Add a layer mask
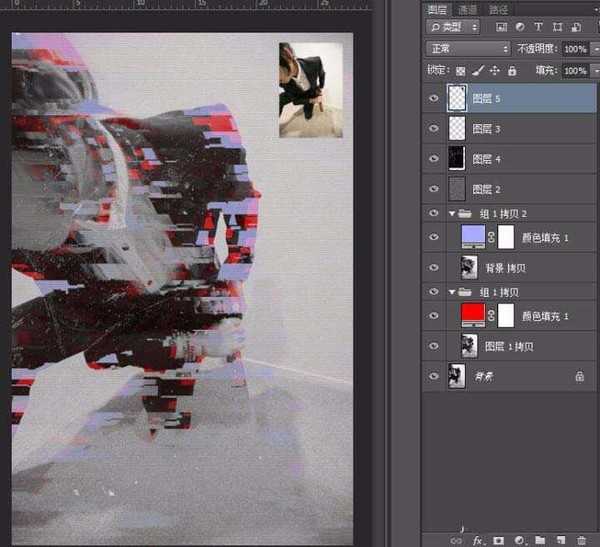This screenshot has height=547, width=600. tap(499, 540)
